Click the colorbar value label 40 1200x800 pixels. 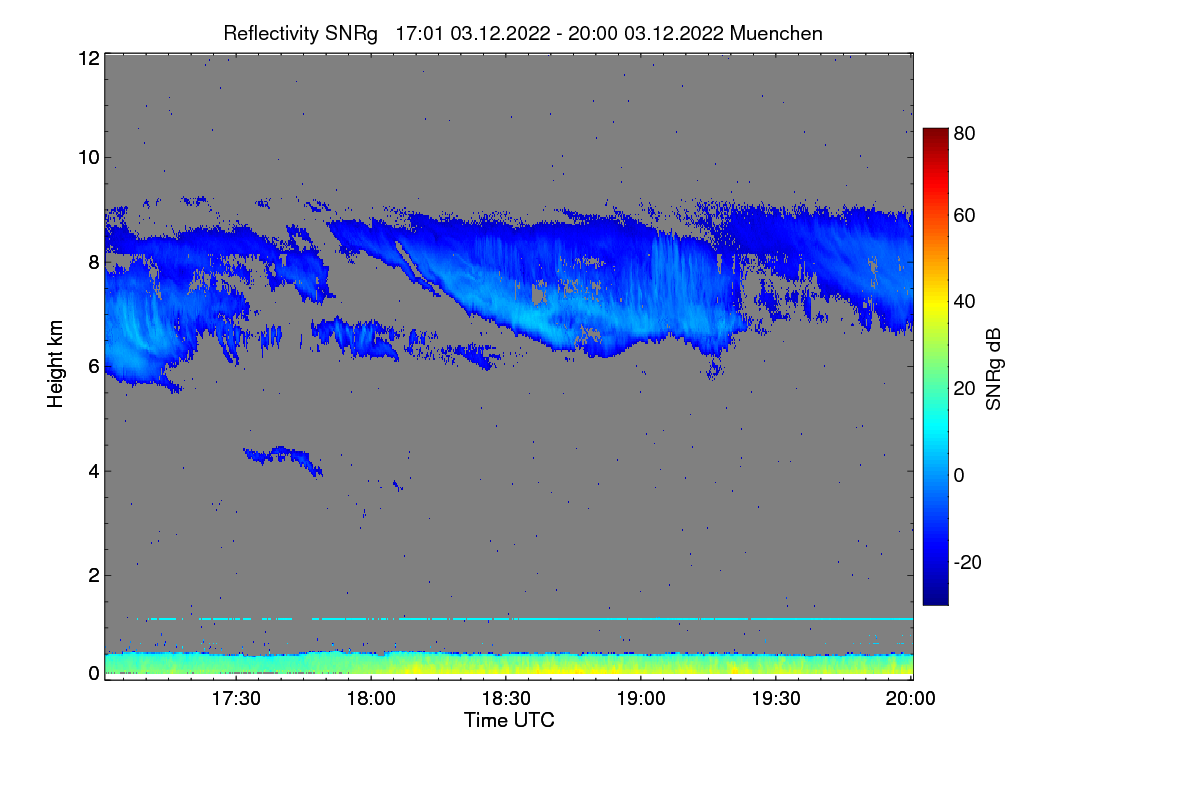(965, 301)
